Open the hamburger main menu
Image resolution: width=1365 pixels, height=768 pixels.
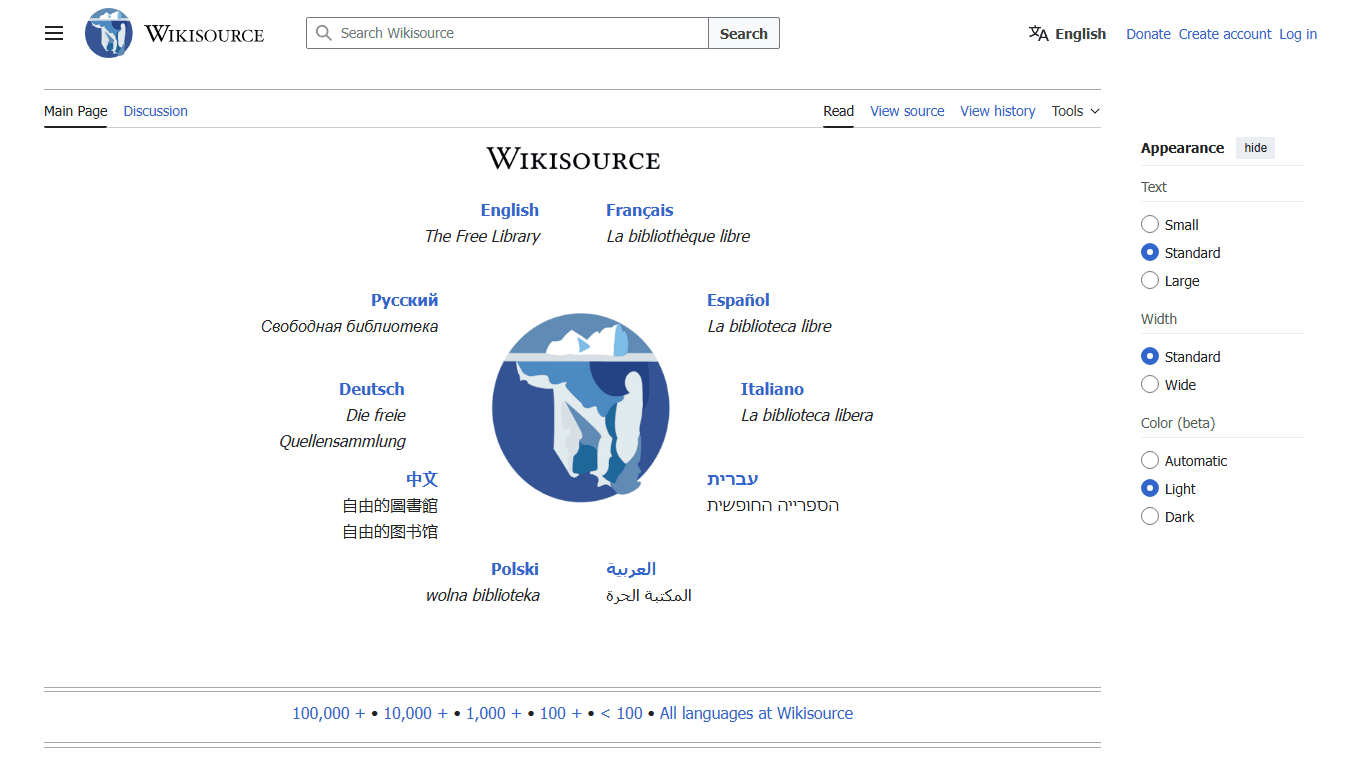pyautogui.click(x=54, y=33)
